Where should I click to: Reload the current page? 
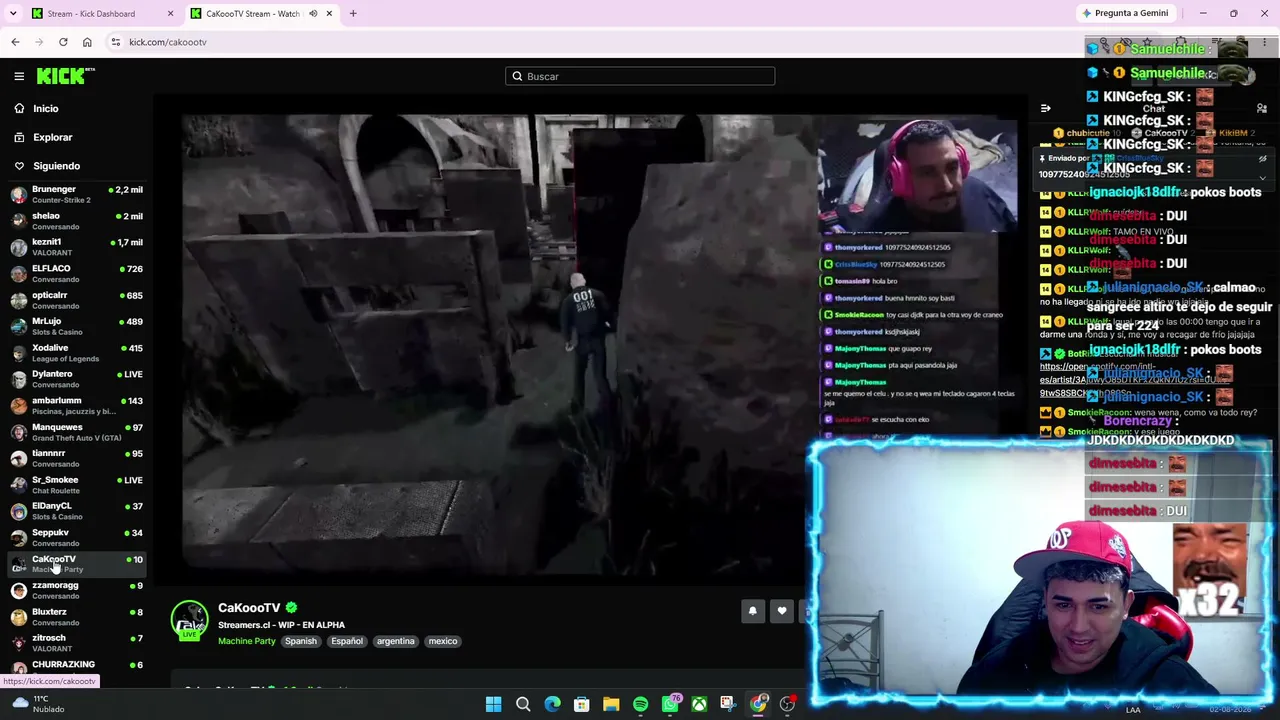pos(63,42)
